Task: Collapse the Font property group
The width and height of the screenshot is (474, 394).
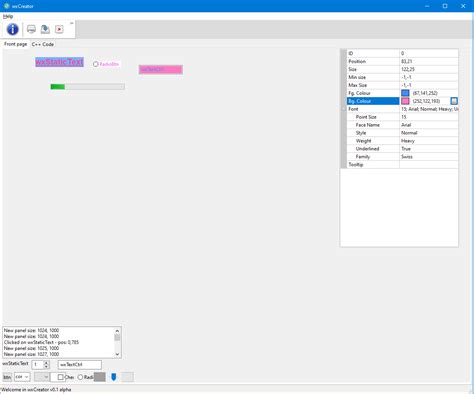Action: click(x=344, y=109)
